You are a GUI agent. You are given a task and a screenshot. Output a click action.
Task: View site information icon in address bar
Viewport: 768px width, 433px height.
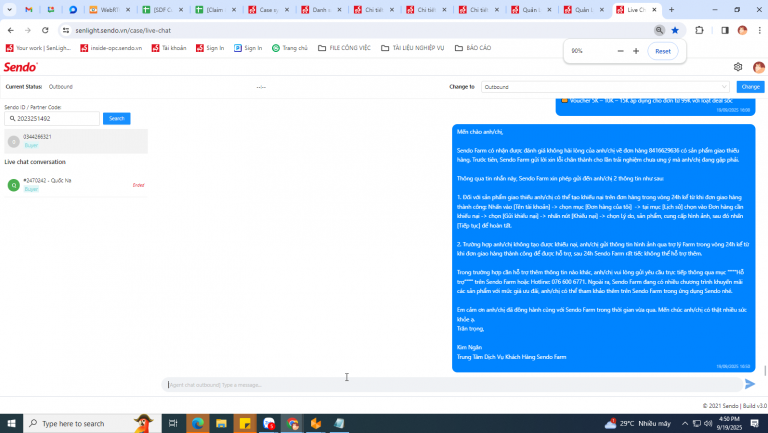[x=66, y=30]
